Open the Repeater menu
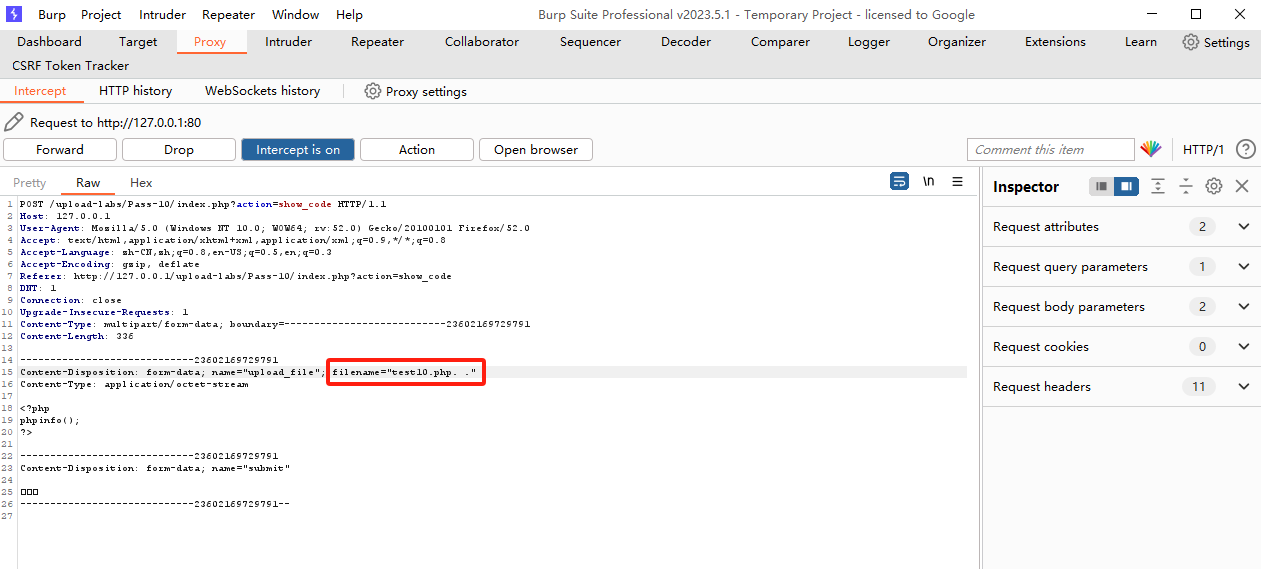This screenshot has height=569, width=1261. point(228,14)
